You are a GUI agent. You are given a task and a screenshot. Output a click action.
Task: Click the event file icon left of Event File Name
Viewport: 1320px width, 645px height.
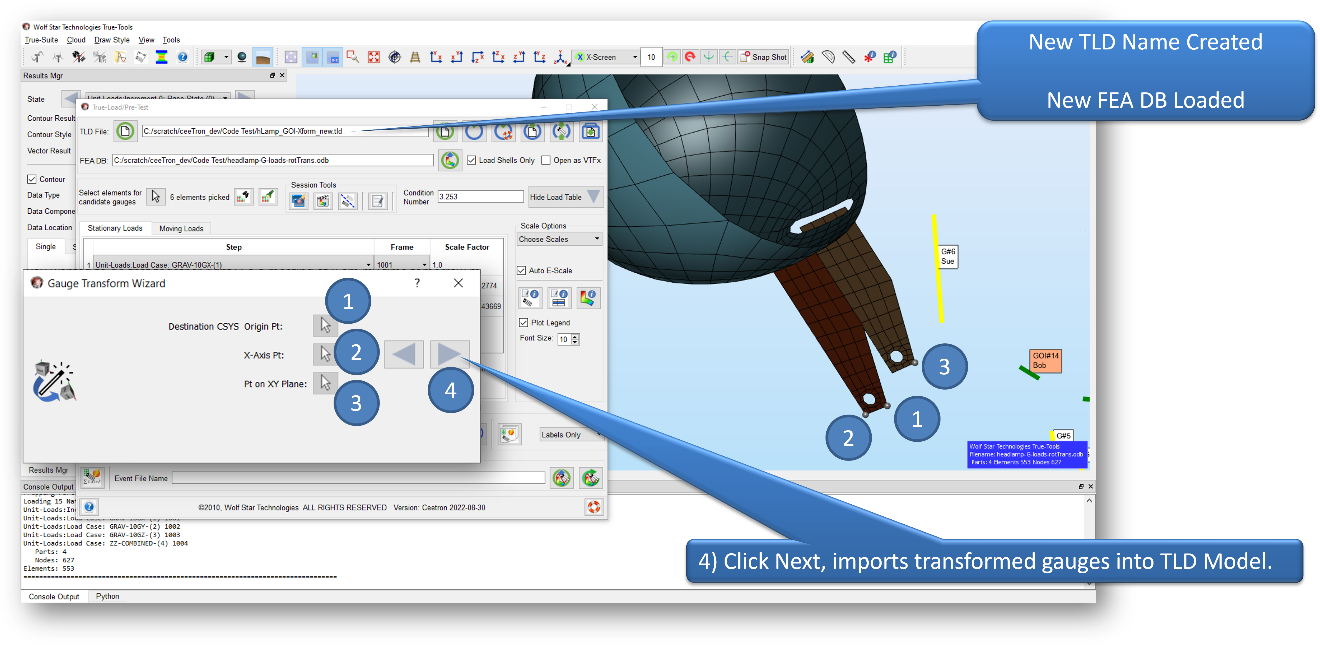coord(92,478)
